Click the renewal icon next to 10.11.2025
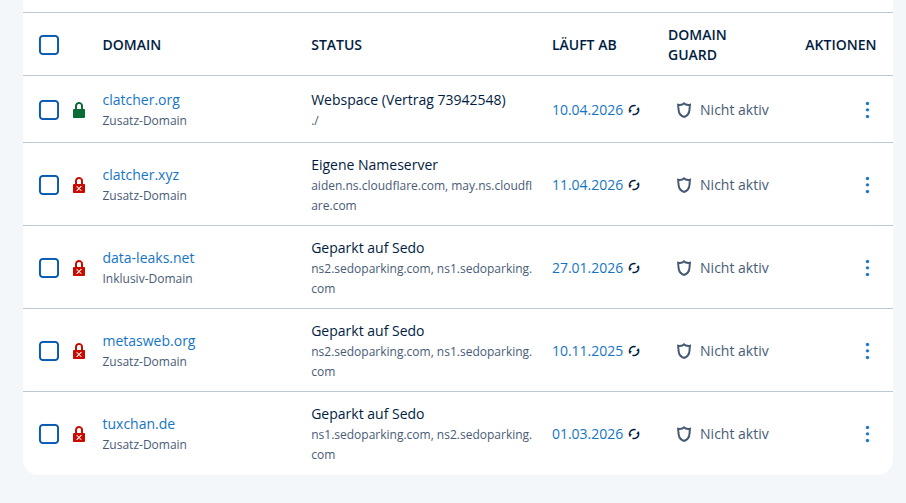The image size is (906, 503). (634, 351)
